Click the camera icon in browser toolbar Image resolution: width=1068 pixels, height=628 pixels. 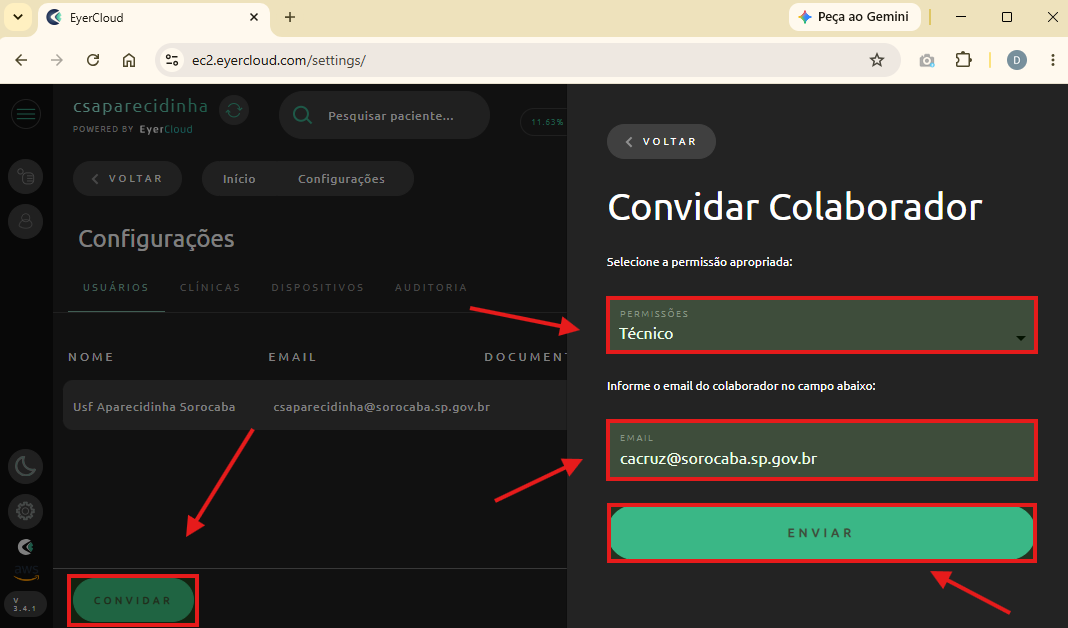point(926,61)
